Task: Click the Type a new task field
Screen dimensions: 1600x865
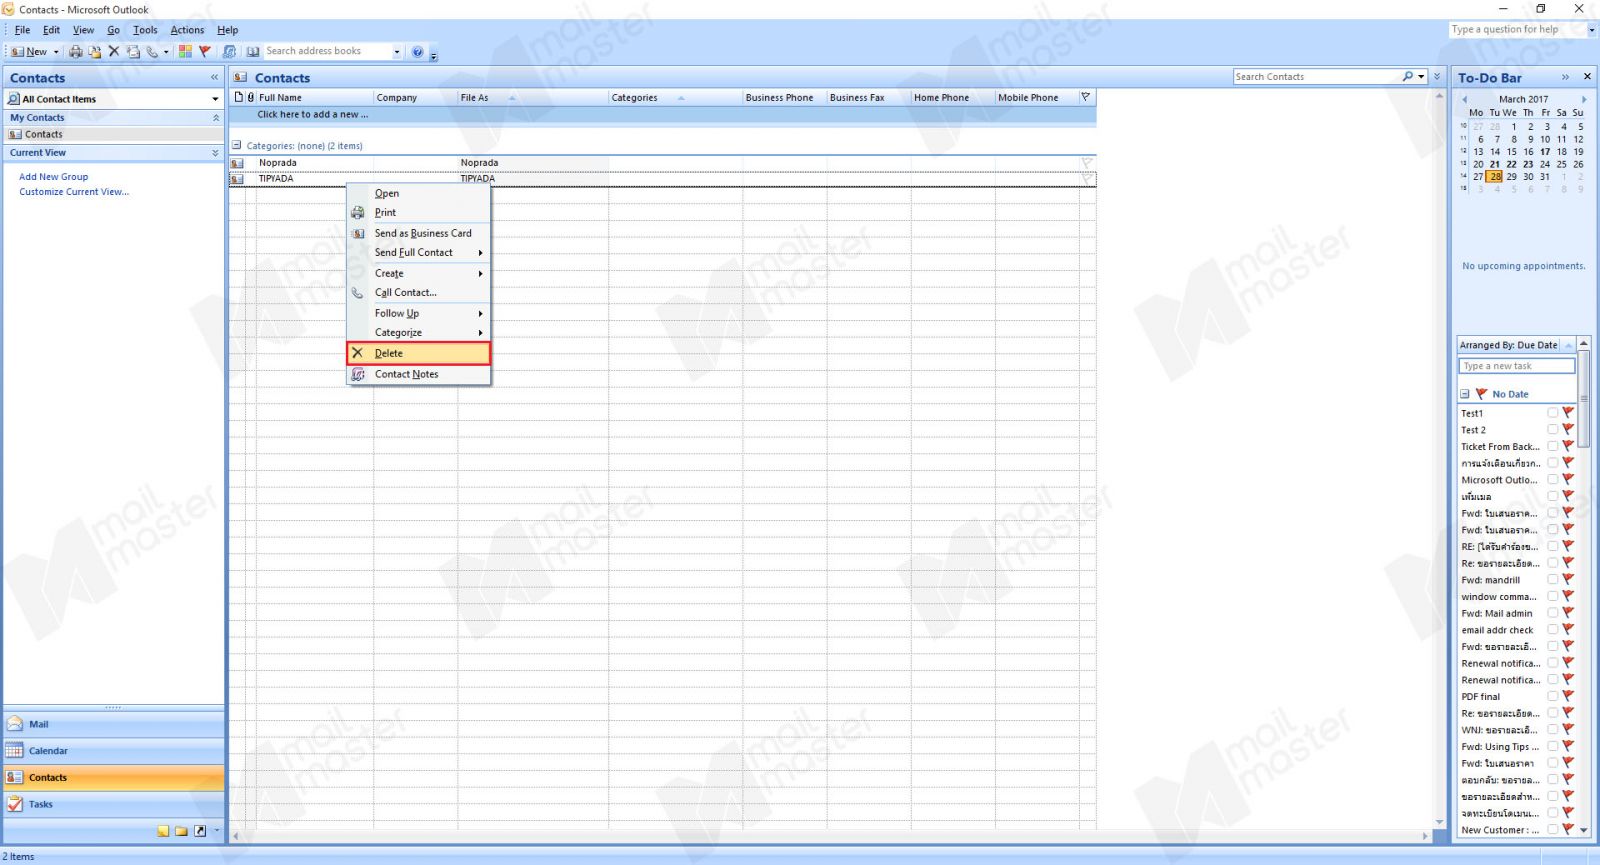Action: pos(1516,366)
